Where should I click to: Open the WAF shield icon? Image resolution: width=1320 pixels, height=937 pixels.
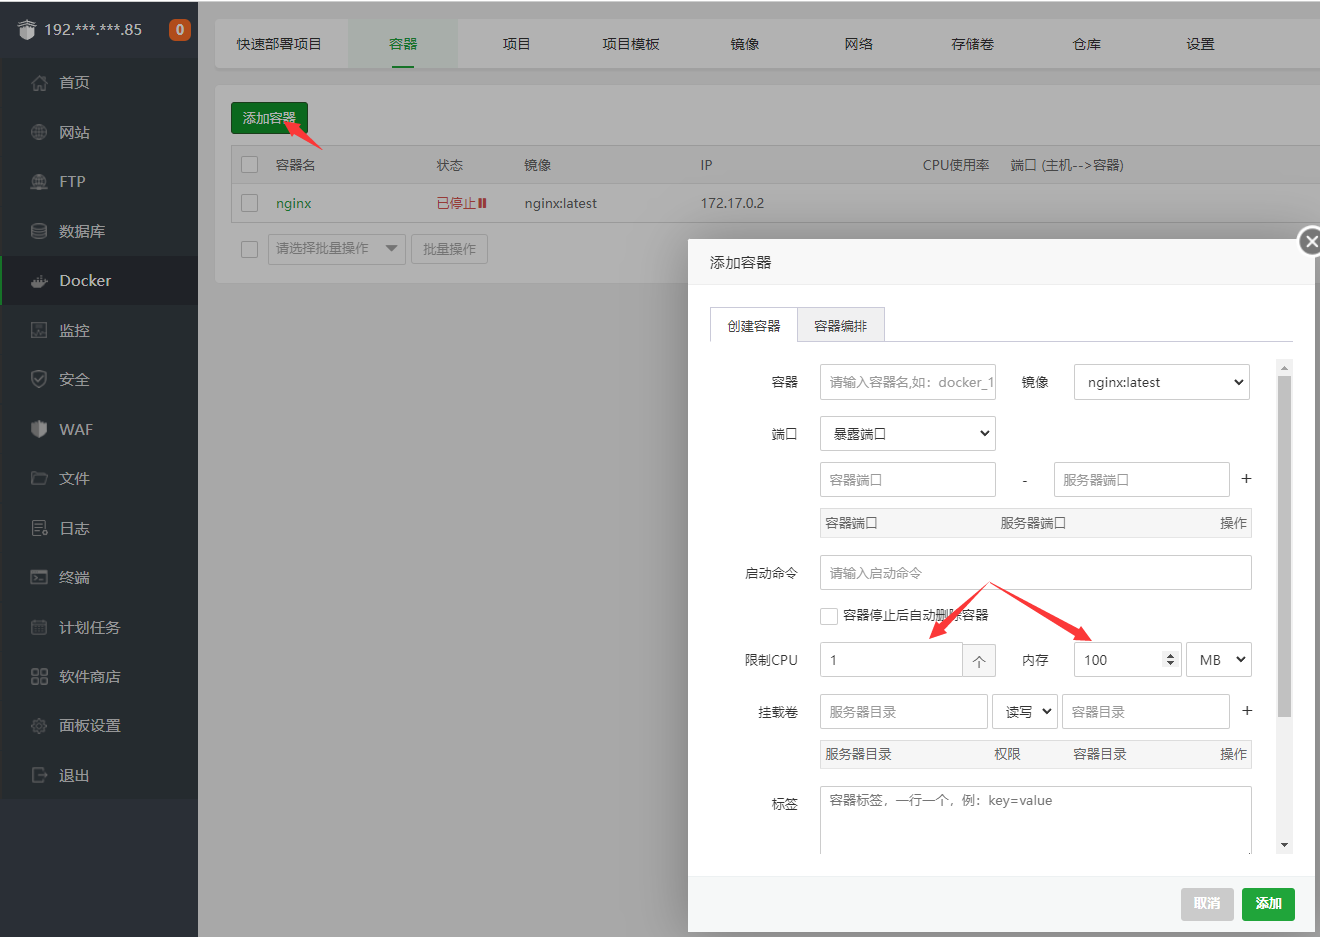pos(39,429)
